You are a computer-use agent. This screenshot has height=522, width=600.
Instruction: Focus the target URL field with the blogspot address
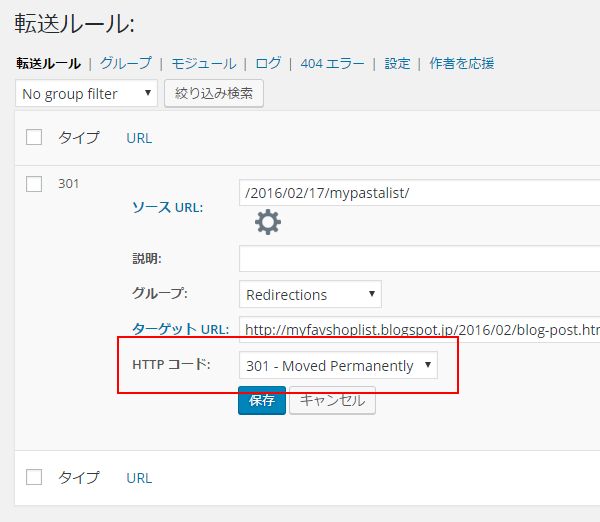(x=419, y=329)
